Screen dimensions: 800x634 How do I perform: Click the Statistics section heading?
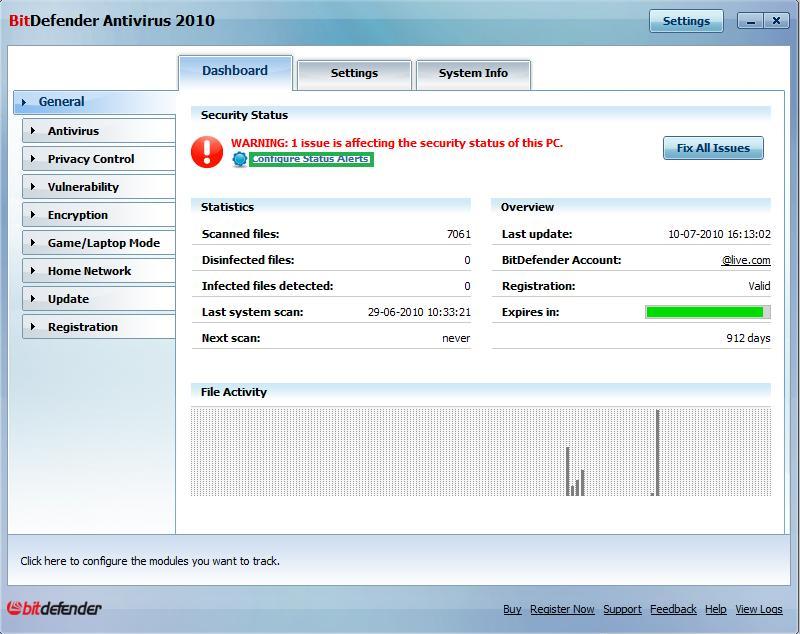pos(227,207)
